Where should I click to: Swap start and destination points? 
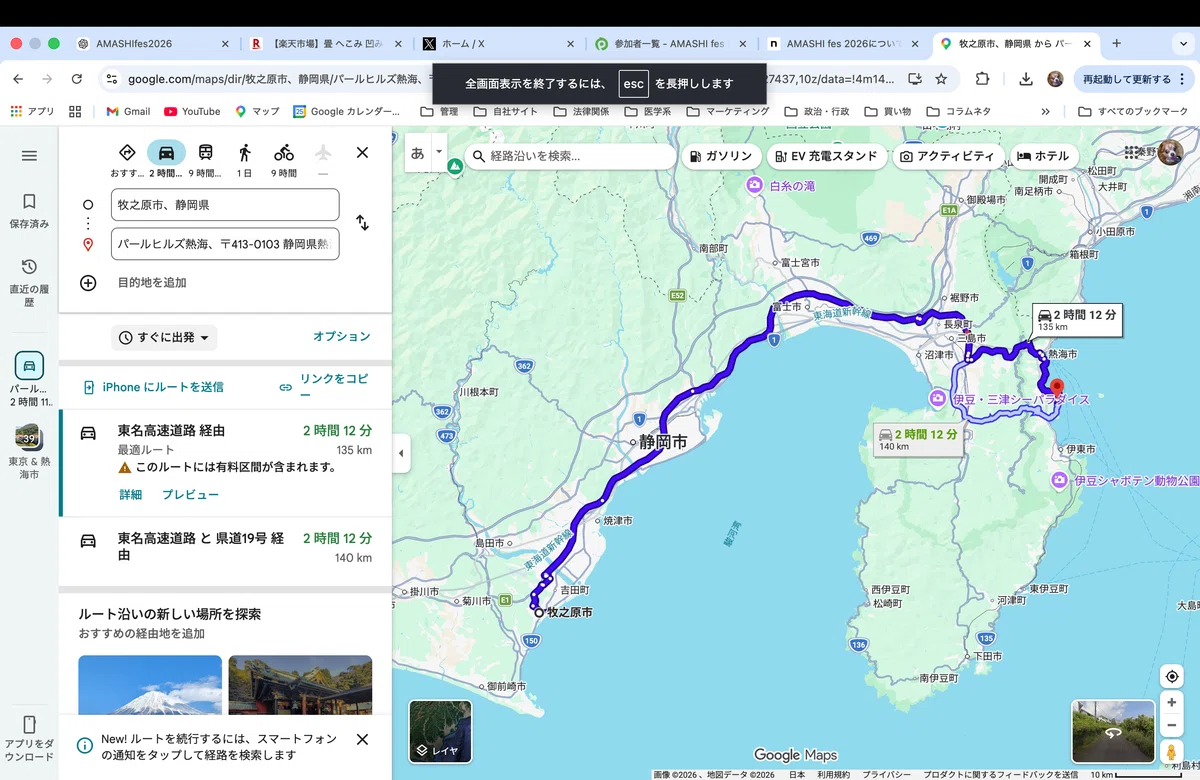pos(362,223)
